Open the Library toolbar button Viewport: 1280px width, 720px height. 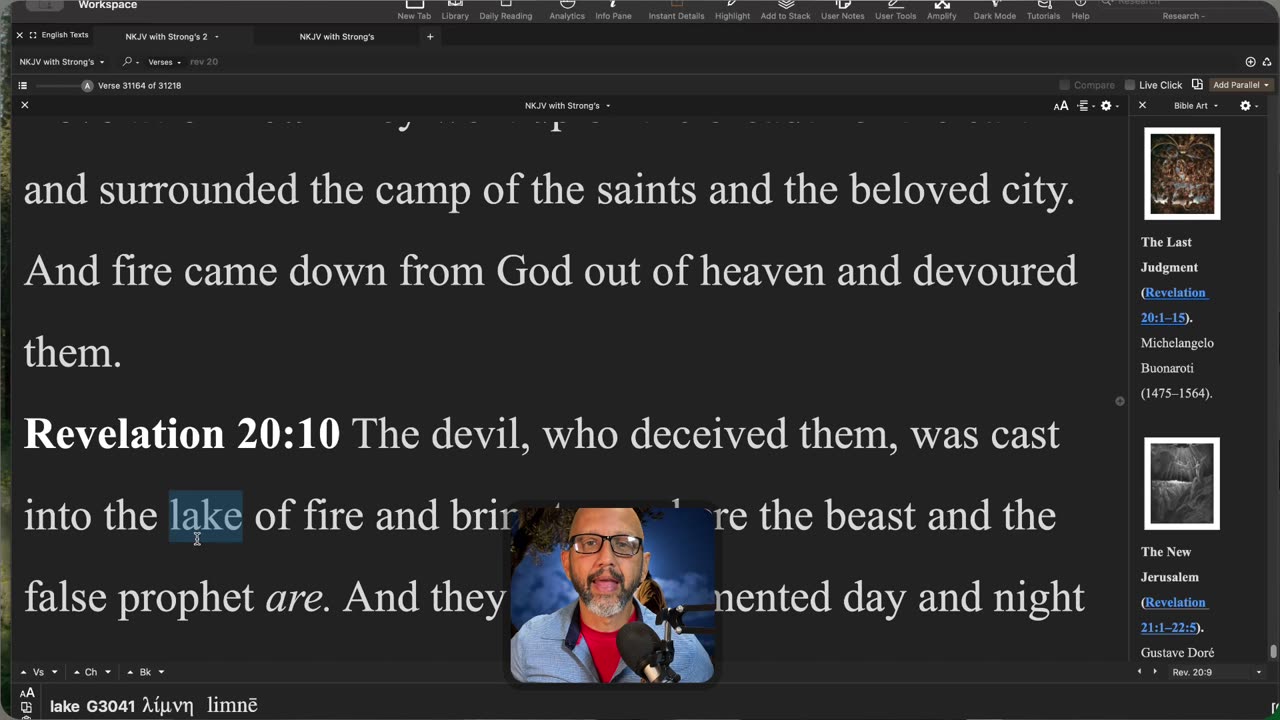tap(455, 10)
